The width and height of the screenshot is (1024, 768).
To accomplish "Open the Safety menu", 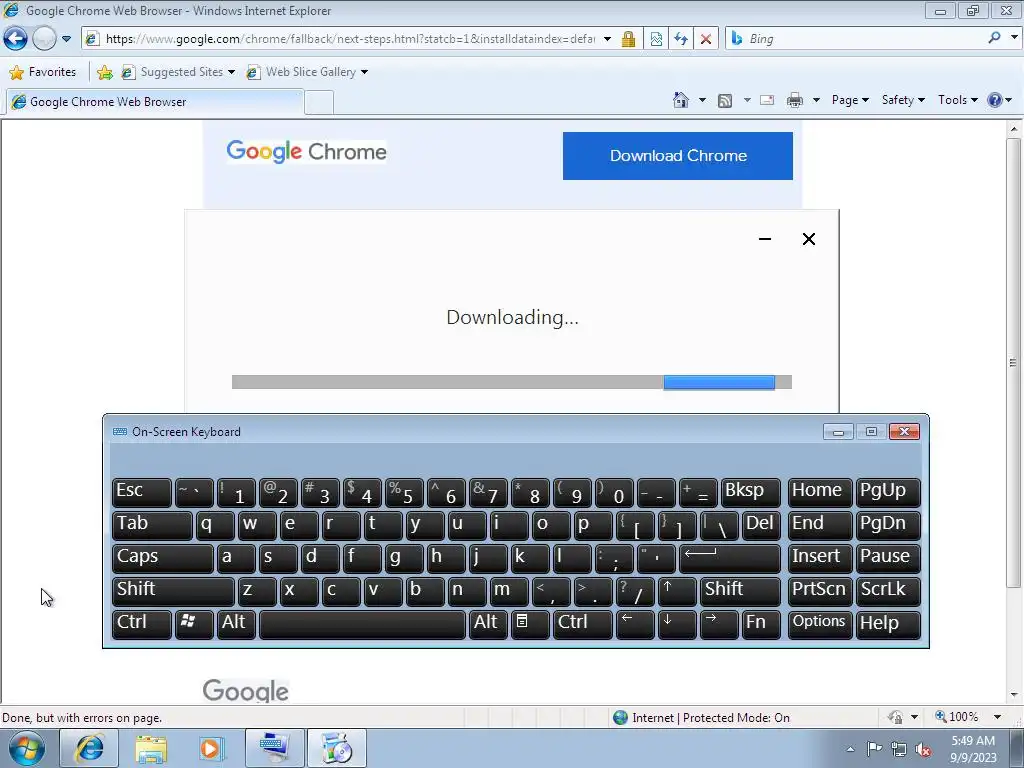I will pos(903,100).
